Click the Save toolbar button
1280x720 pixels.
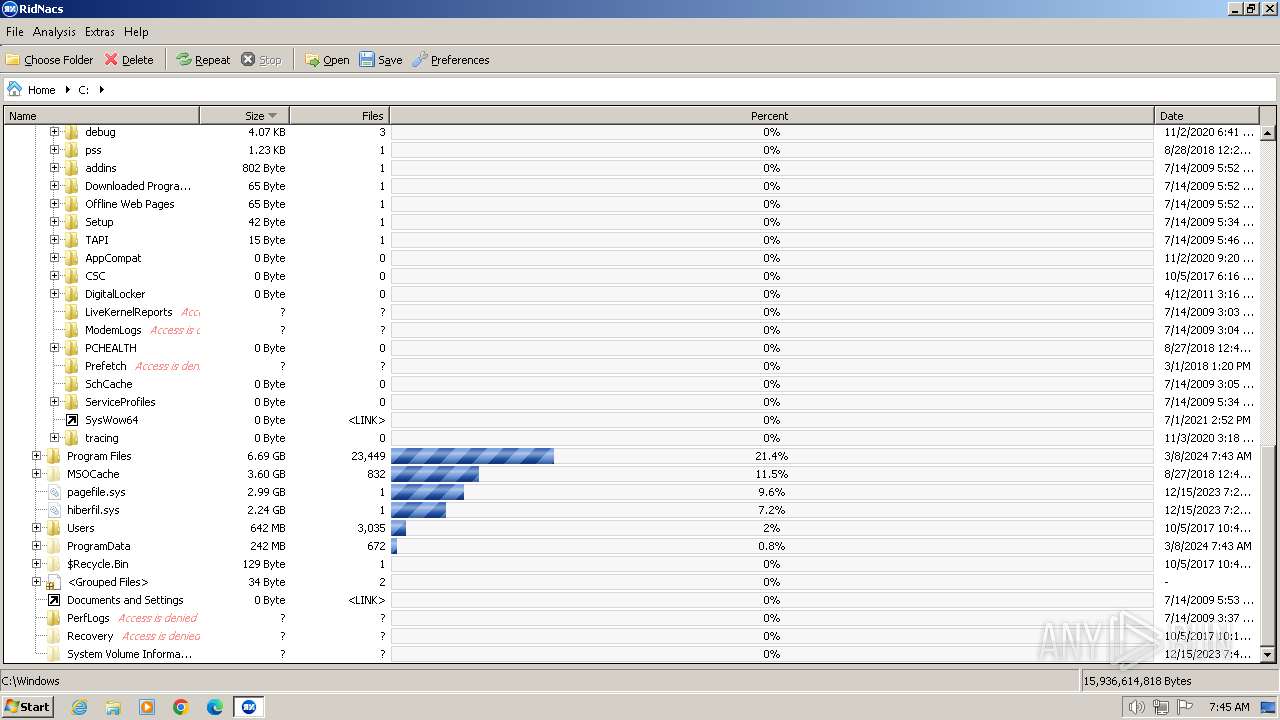[x=381, y=60]
